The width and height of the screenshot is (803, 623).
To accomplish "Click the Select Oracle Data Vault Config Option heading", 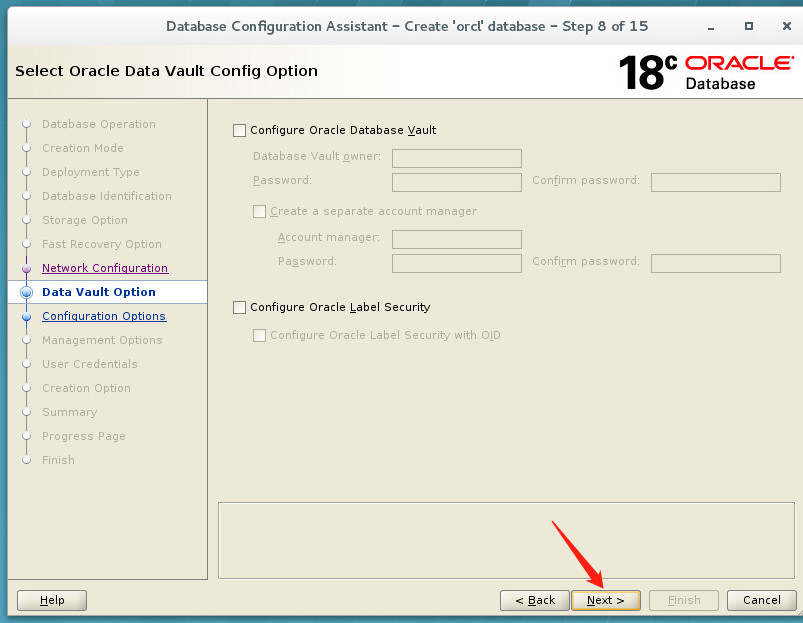I will tap(166, 71).
